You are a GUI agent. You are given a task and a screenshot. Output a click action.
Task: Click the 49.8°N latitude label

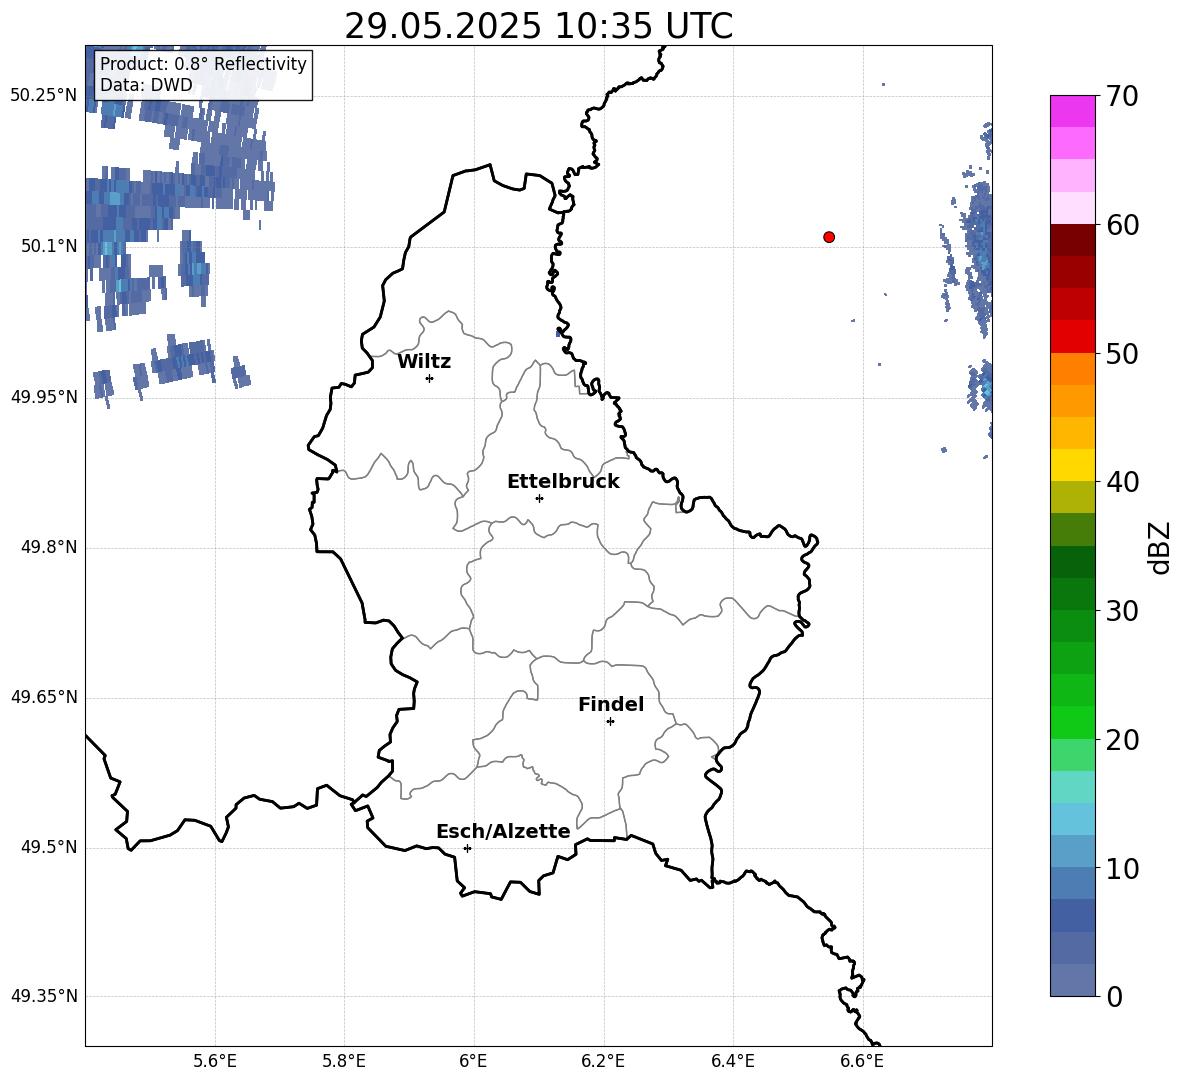coord(49,547)
